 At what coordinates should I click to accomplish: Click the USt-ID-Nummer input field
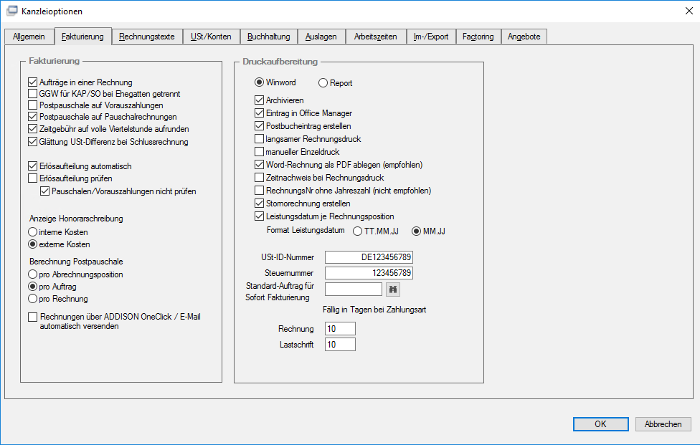pyautogui.click(x=369, y=257)
